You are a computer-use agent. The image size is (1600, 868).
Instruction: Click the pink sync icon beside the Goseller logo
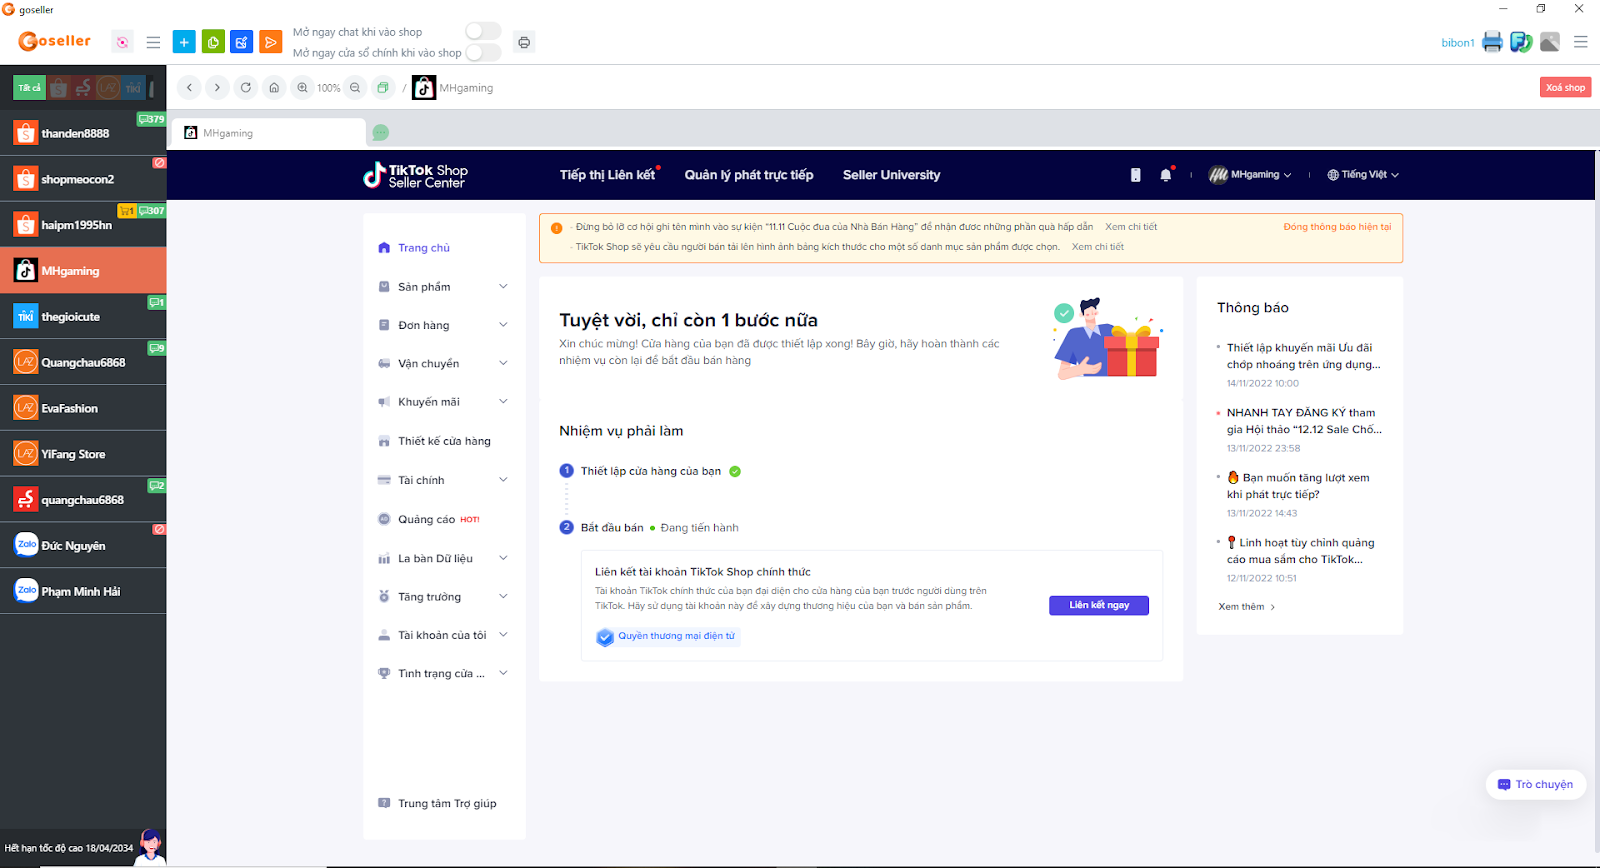[122, 42]
